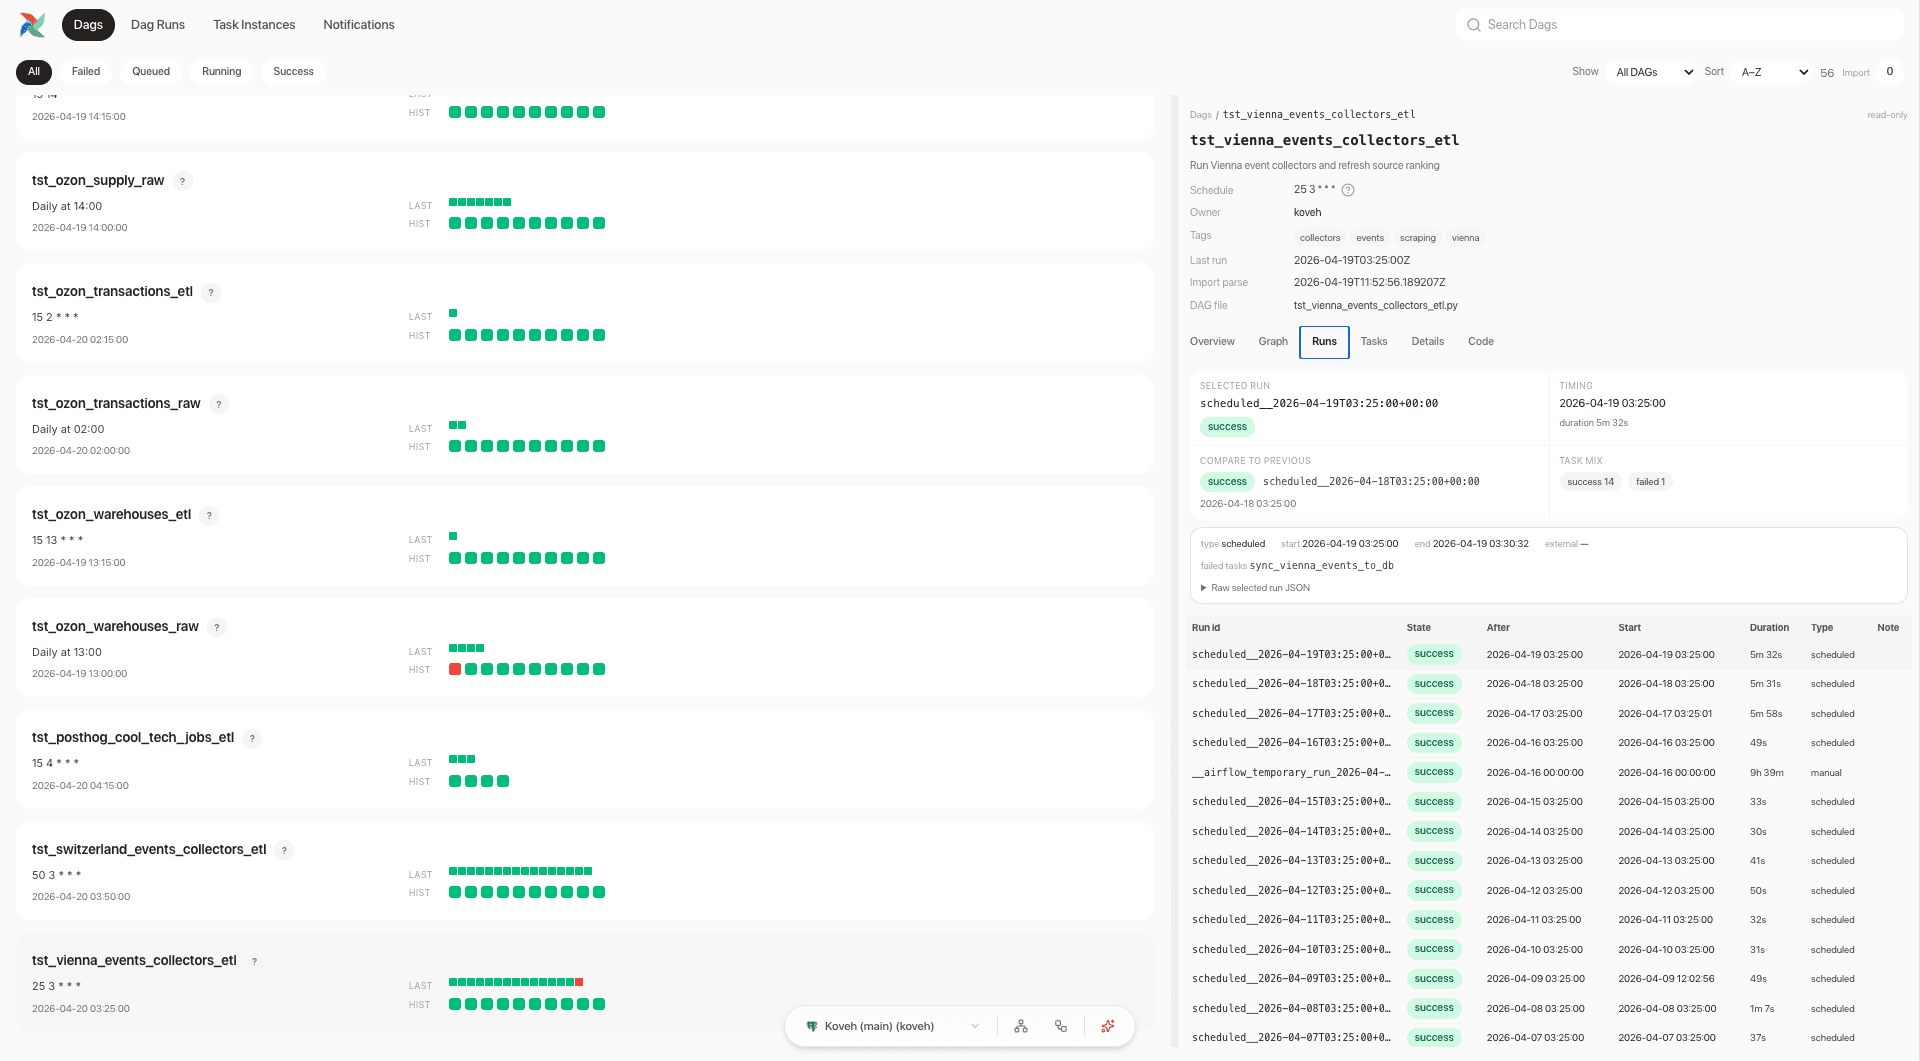Expand the Raw selected run JSON section
This screenshot has height=1061, width=1920.
(x=1256, y=588)
